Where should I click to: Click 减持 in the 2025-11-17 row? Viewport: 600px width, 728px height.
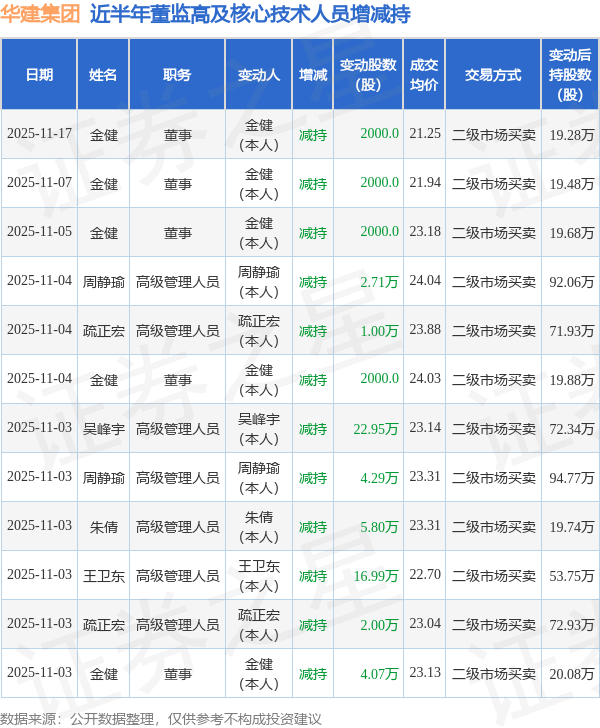313,135
